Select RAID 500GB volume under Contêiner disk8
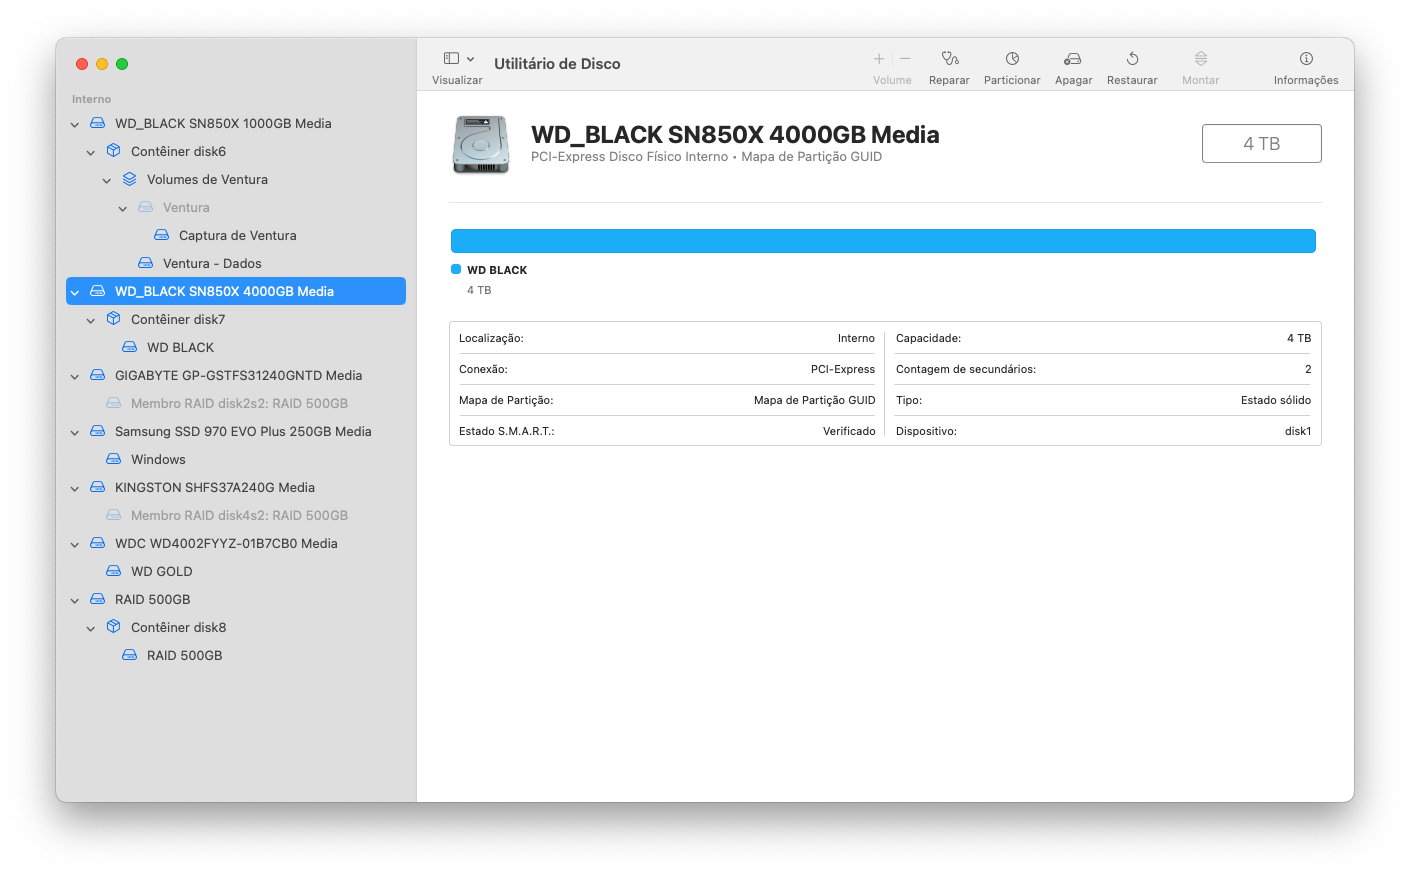Screen dimensions: 1410x876 [236, 655]
